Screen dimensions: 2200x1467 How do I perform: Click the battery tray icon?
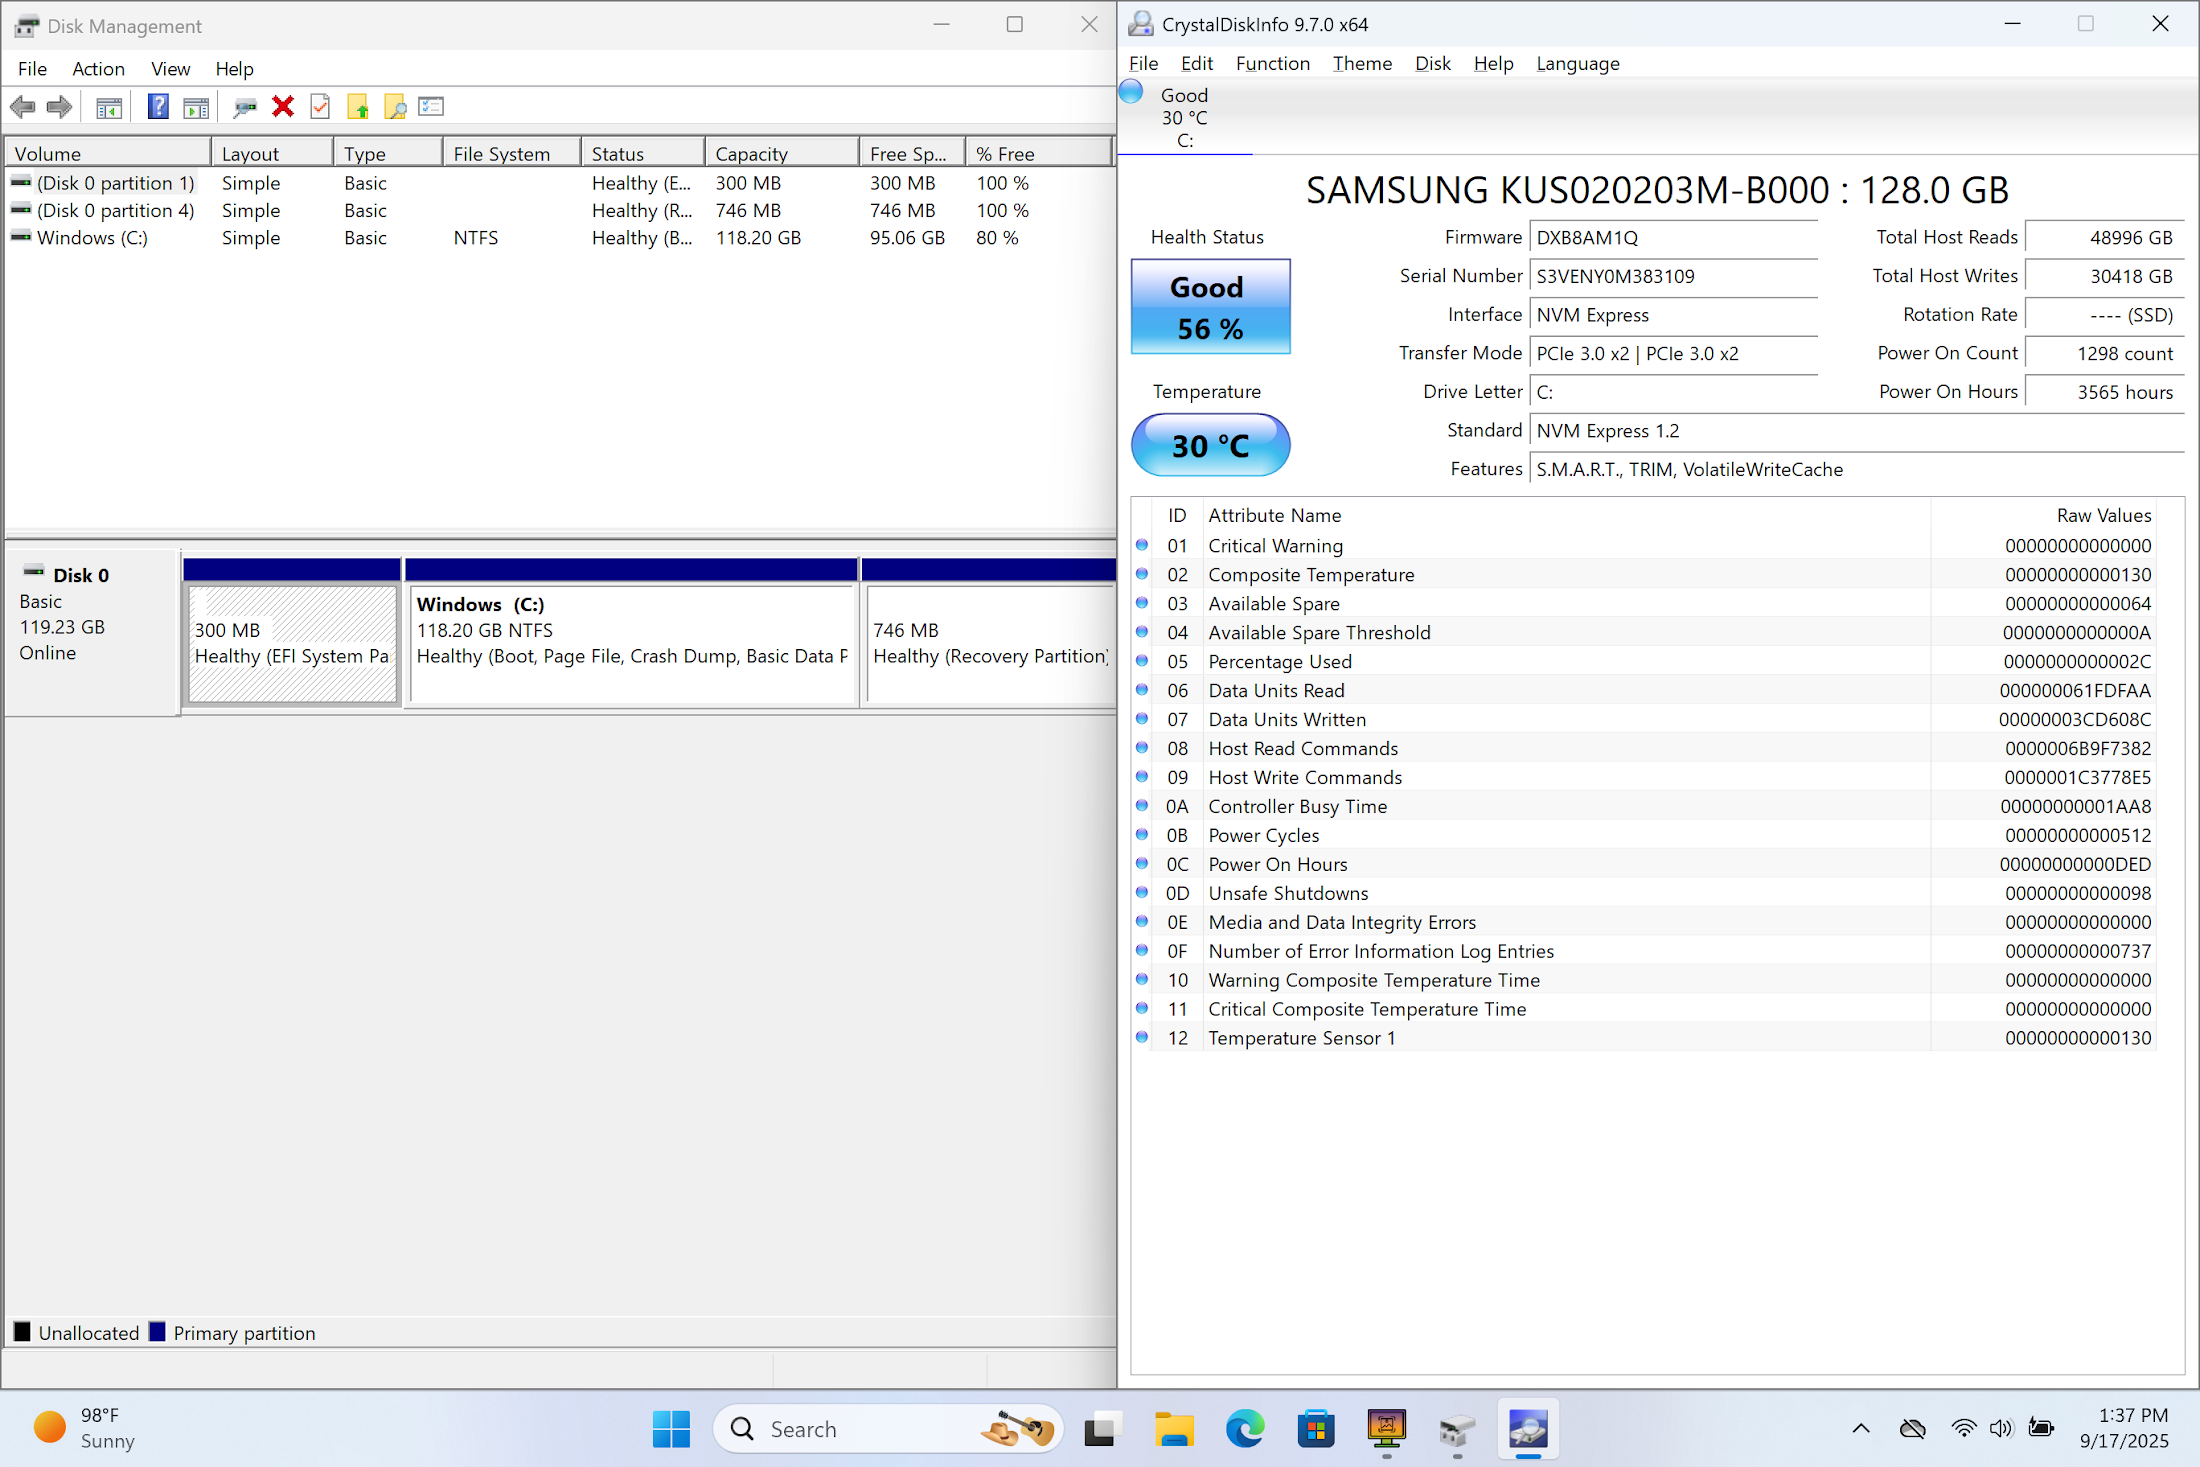click(x=2041, y=1428)
